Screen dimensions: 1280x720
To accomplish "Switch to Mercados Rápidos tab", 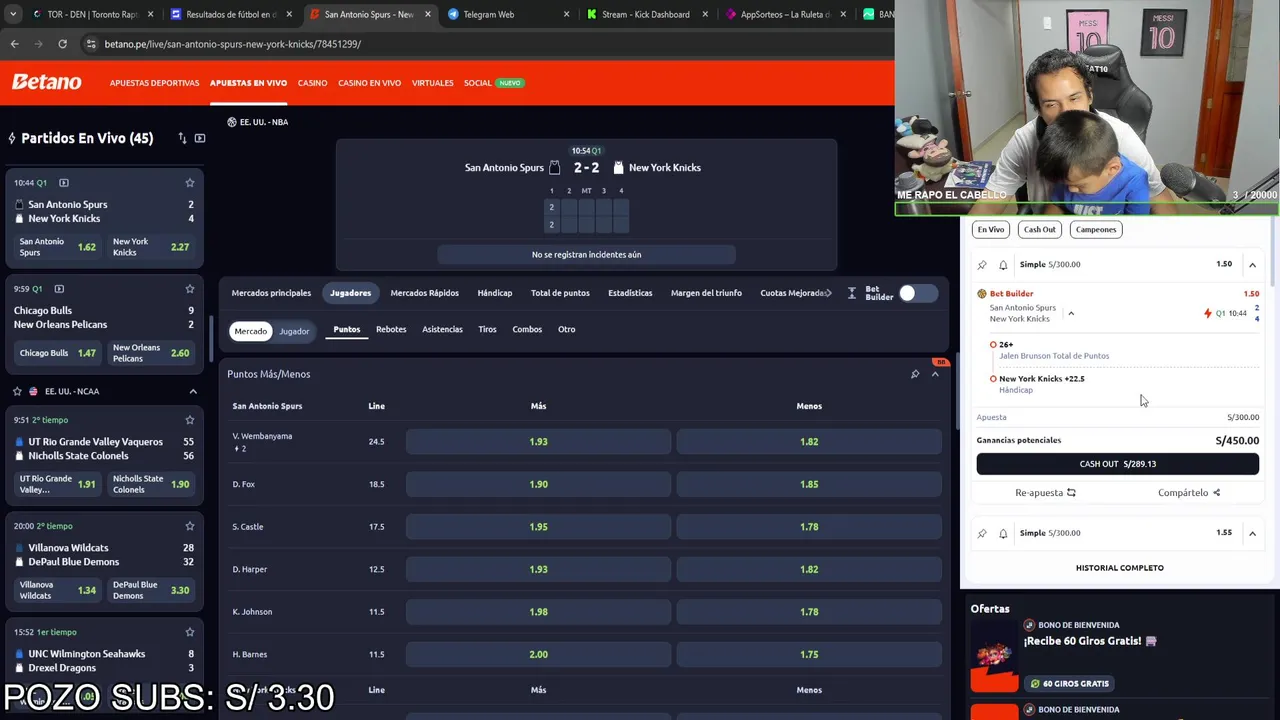I will (x=424, y=293).
